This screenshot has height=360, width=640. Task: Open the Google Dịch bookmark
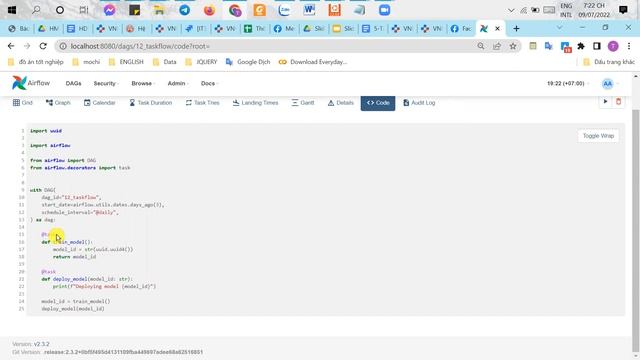pyautogui.click(x=248, y=62)
